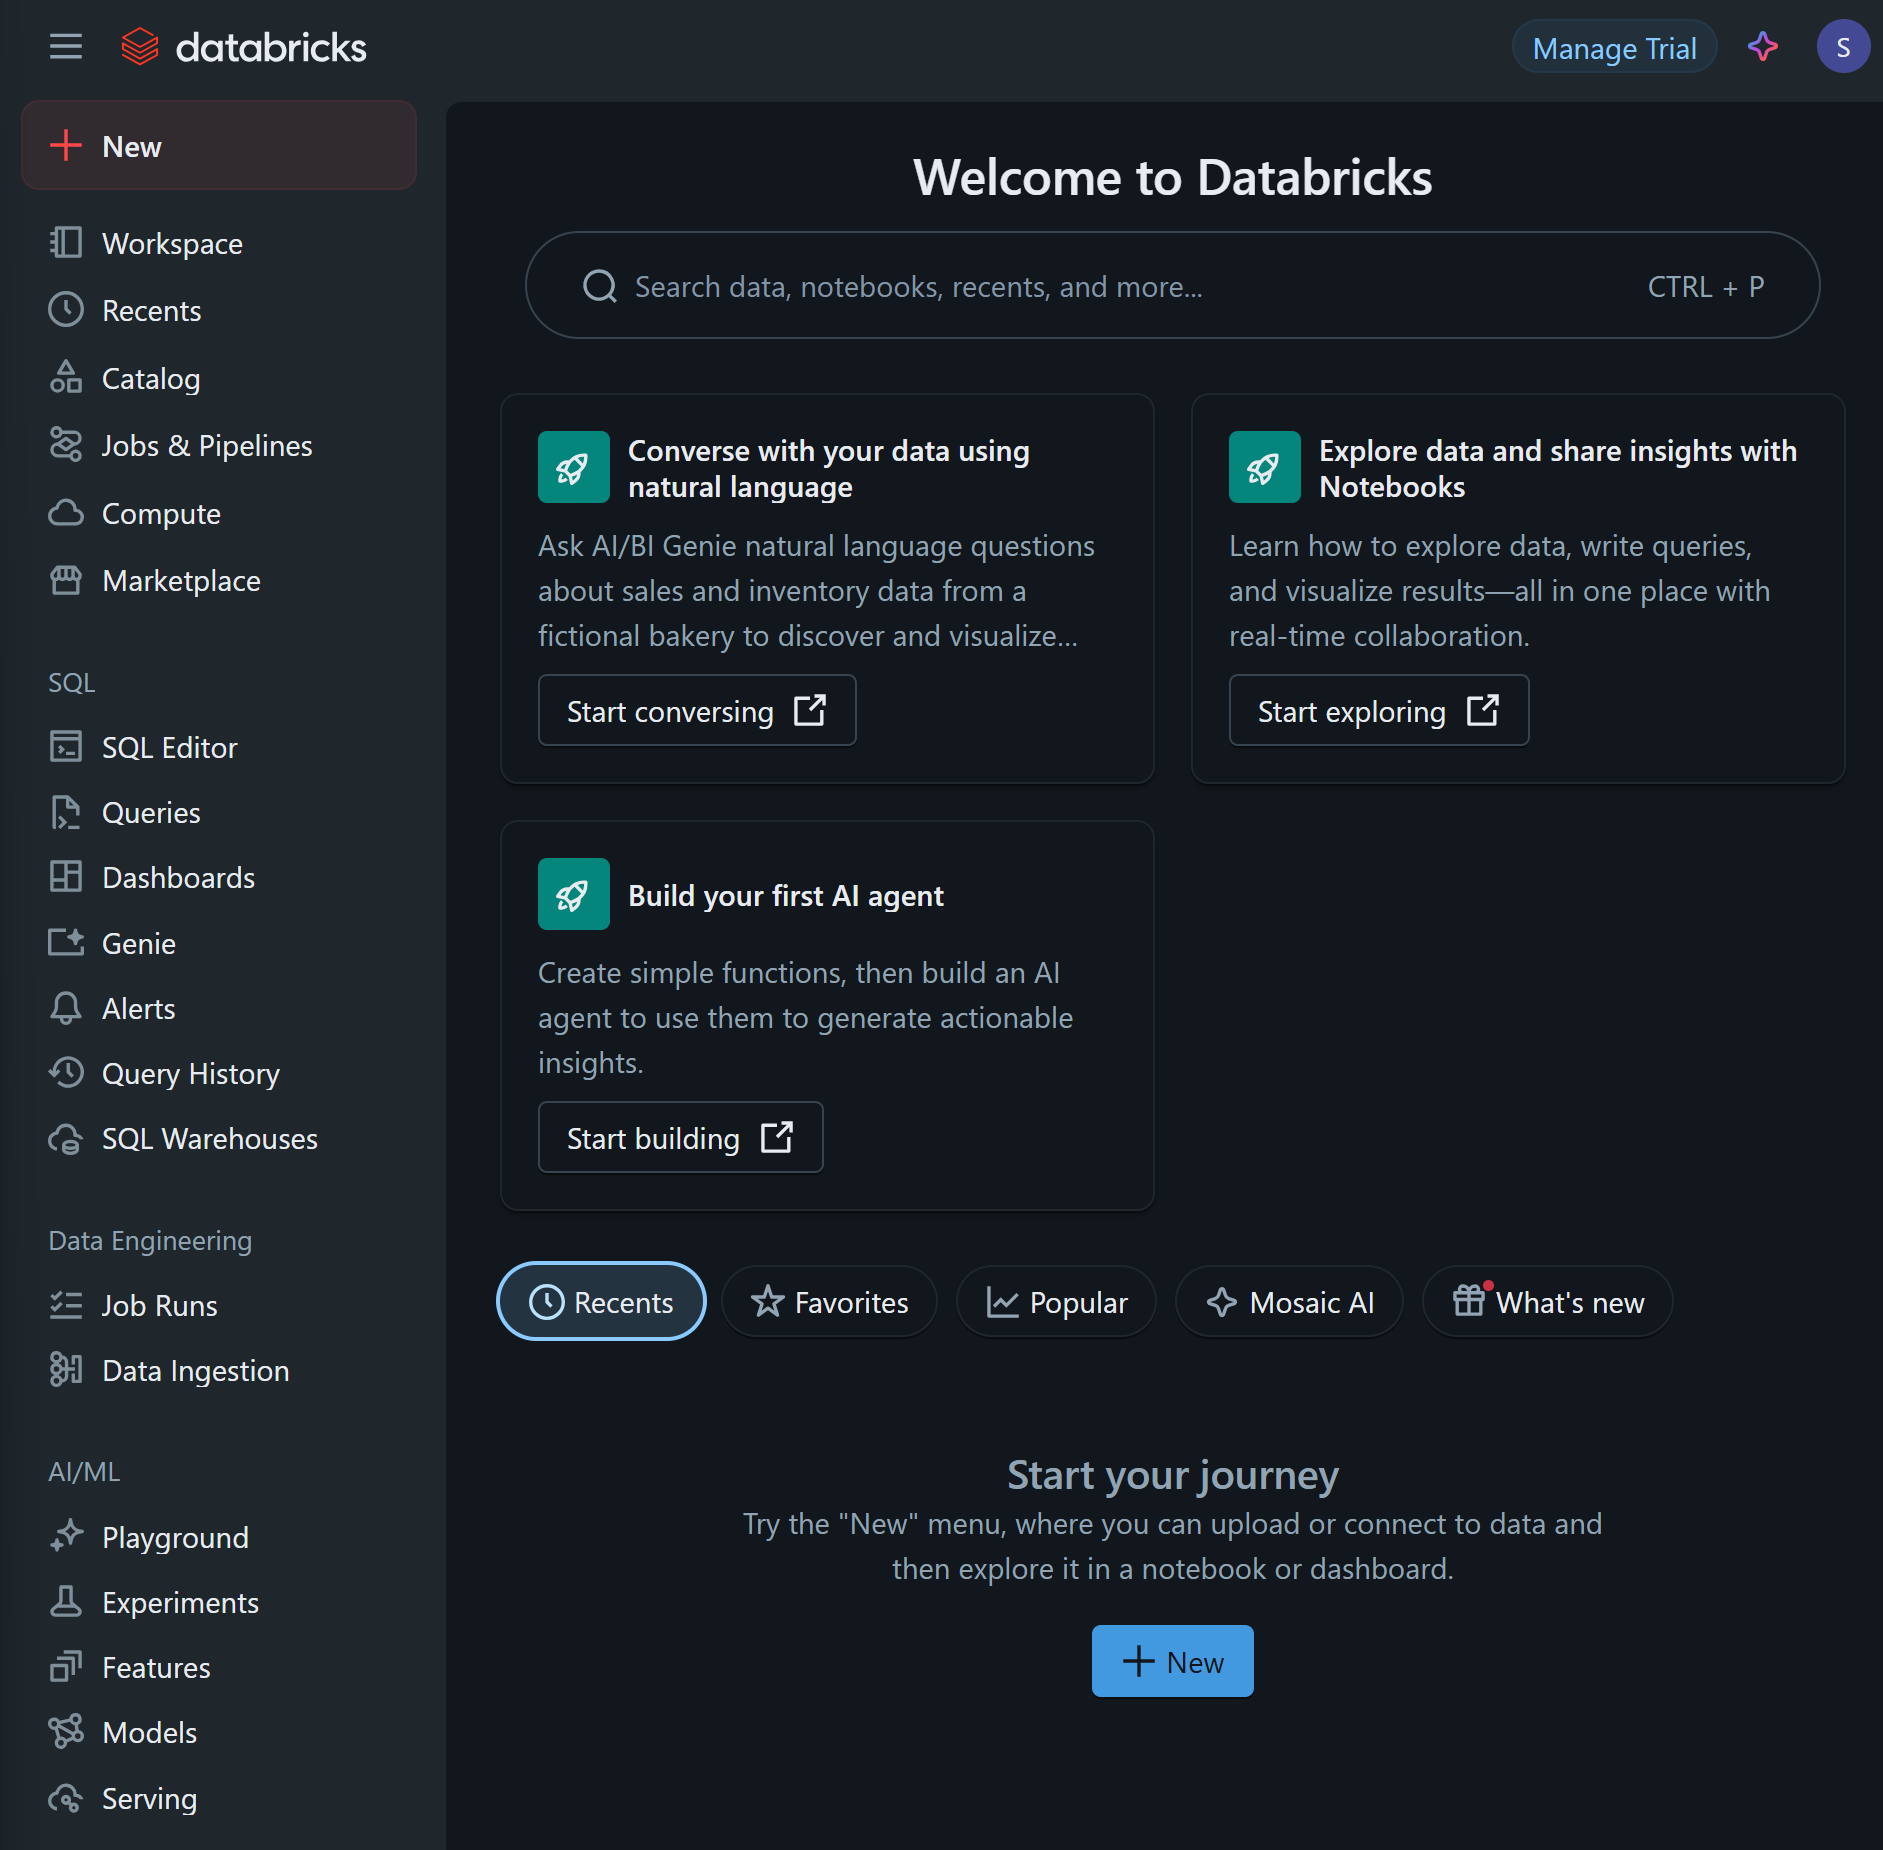Open Queries in the sidebar

click(219, 812)
